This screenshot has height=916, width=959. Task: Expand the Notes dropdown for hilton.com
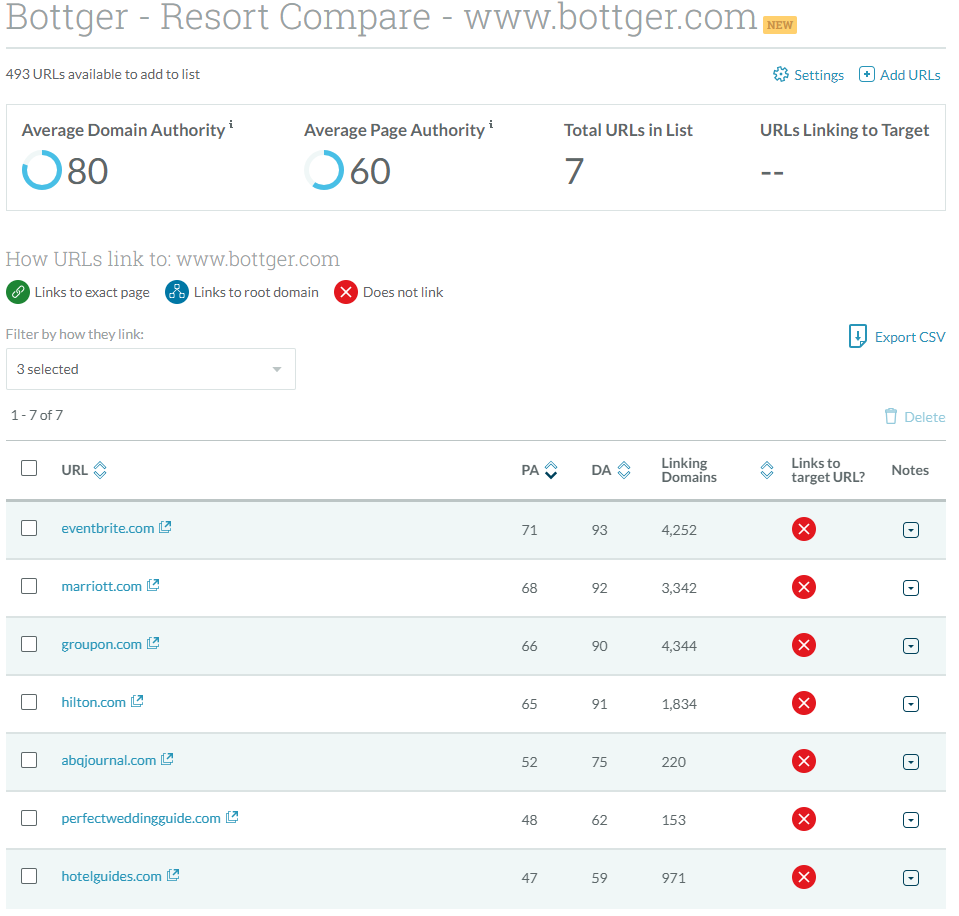pos(910,704)
